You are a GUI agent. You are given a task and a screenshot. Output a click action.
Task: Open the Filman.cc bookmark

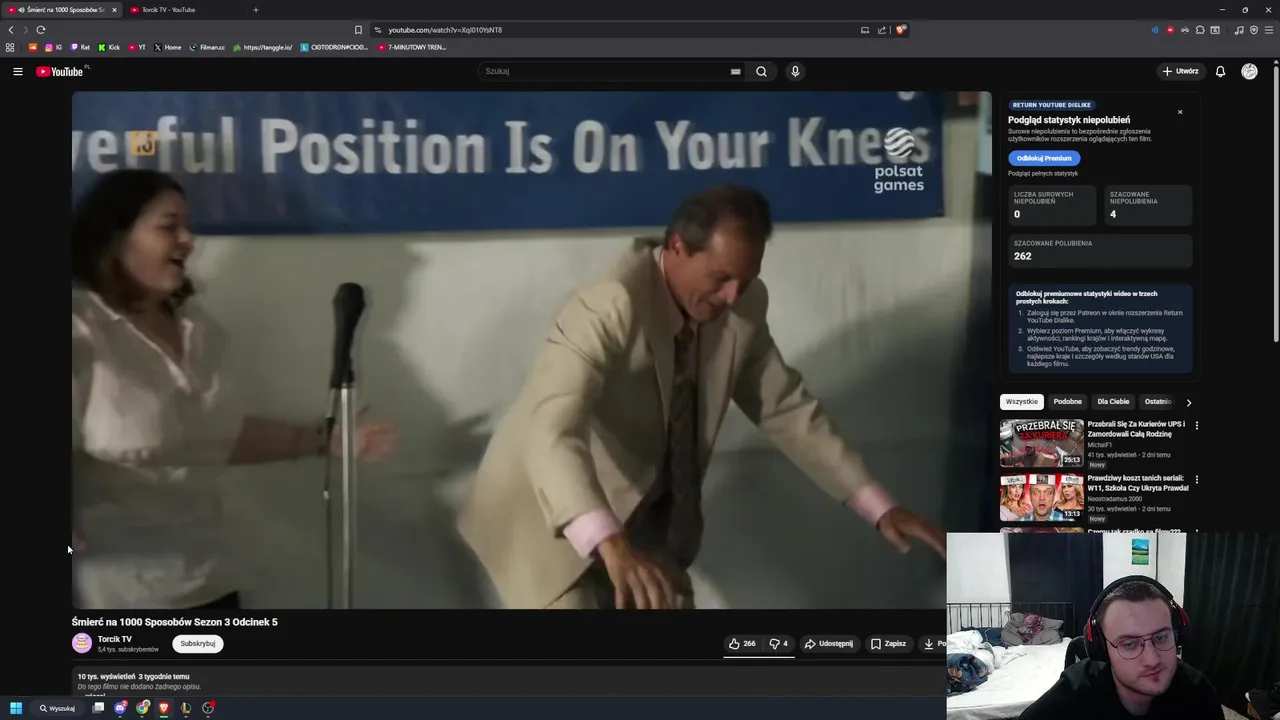208,47
